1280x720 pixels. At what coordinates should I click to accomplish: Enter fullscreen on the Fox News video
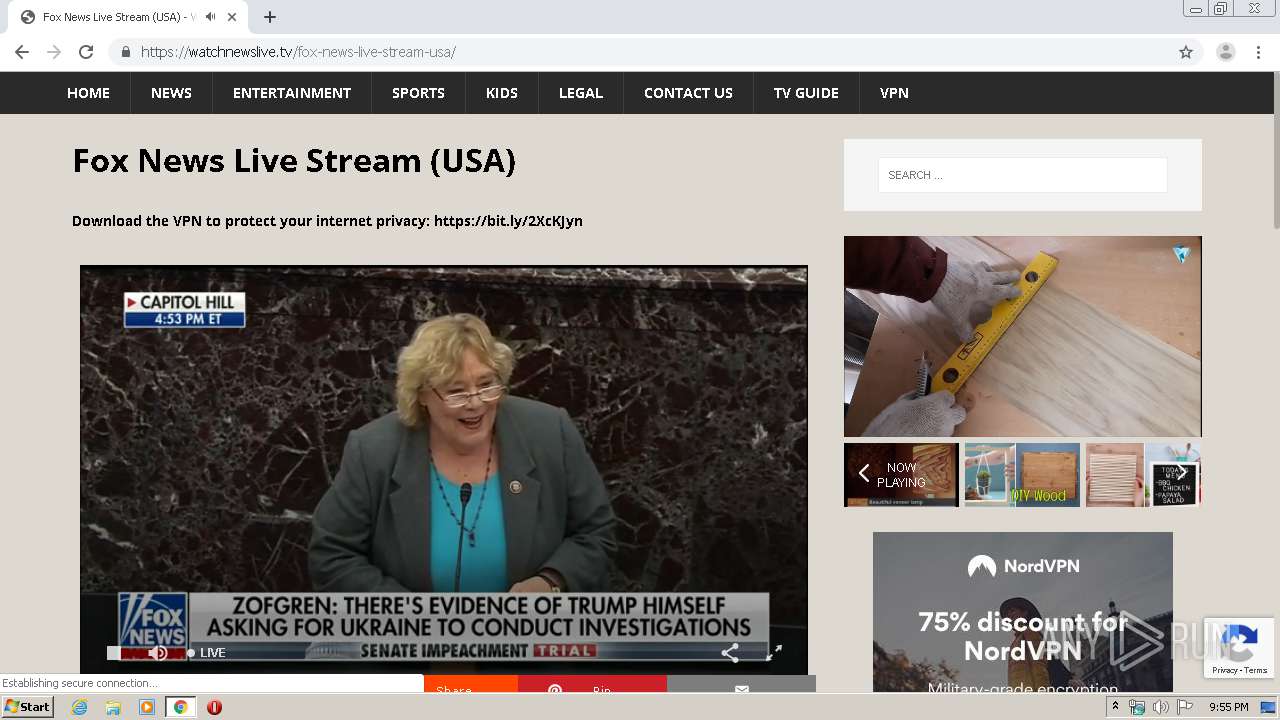pos(774,653)
